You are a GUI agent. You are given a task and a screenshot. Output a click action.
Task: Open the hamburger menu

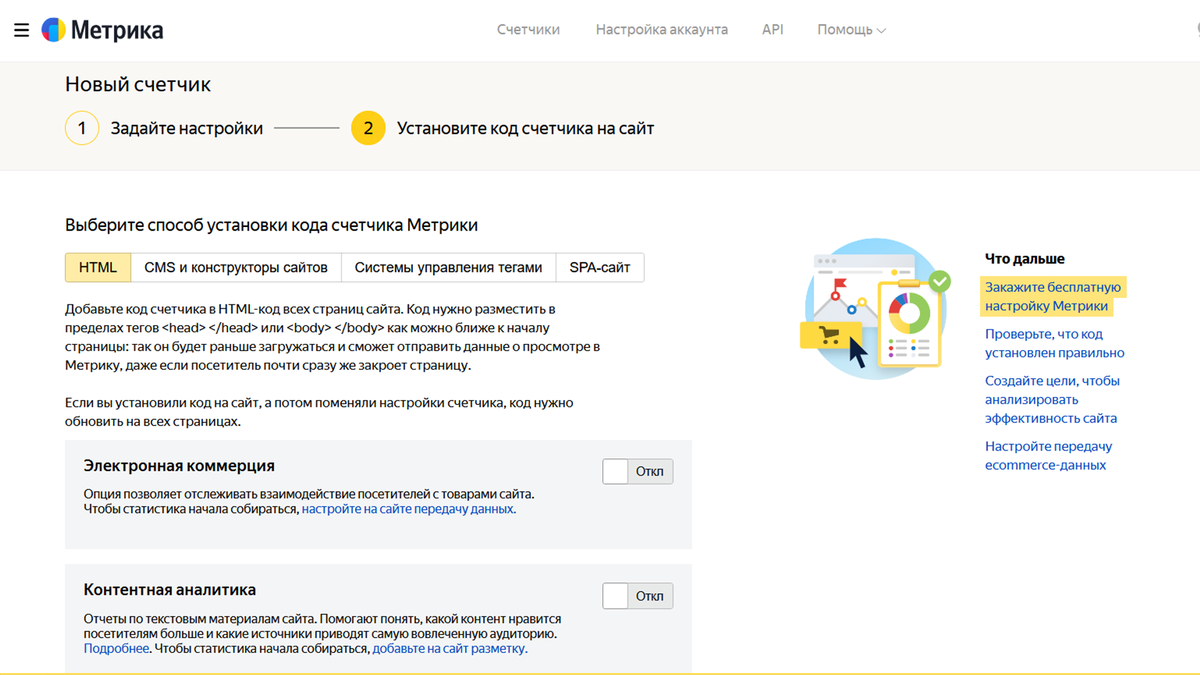[22, 30]
